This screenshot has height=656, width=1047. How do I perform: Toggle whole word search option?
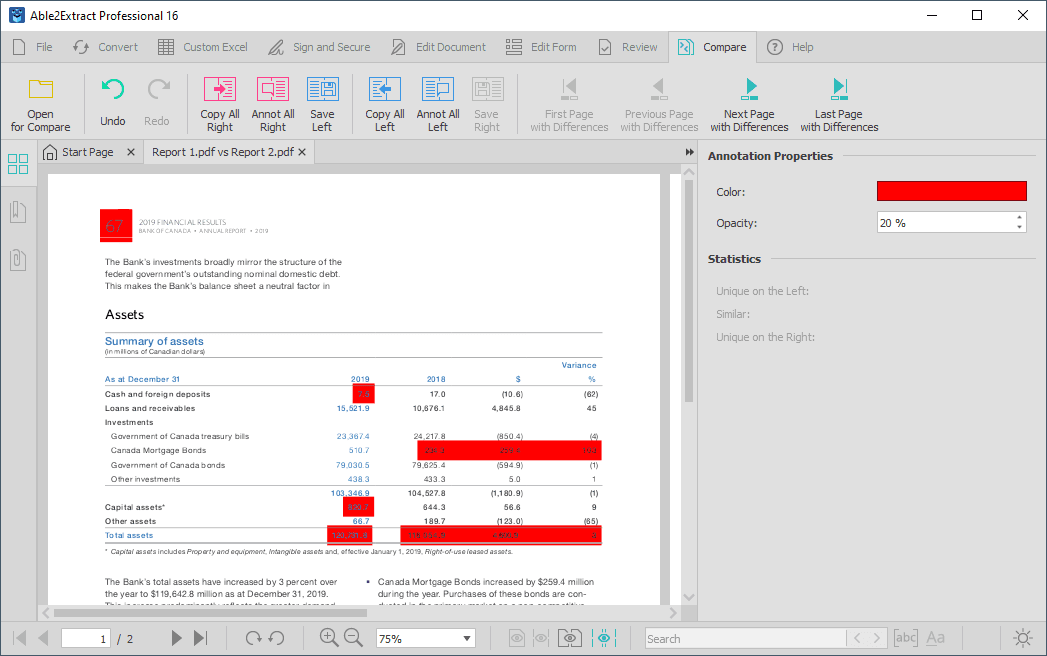(x=905, y=638)
